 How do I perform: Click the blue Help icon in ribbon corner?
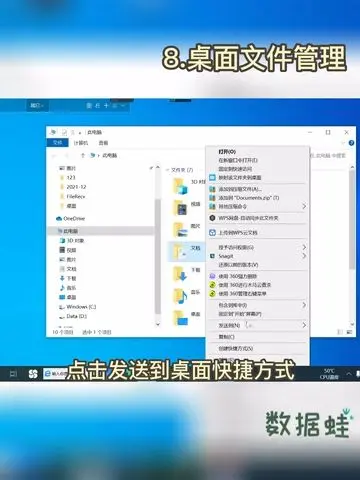[x=351, y=143]
